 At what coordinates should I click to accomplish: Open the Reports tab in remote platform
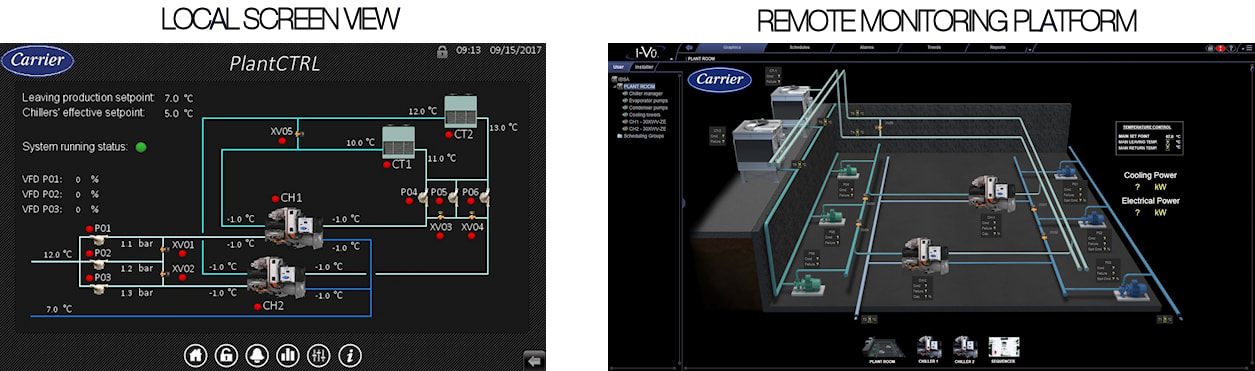pyautogui.click(x=998, y=47)
